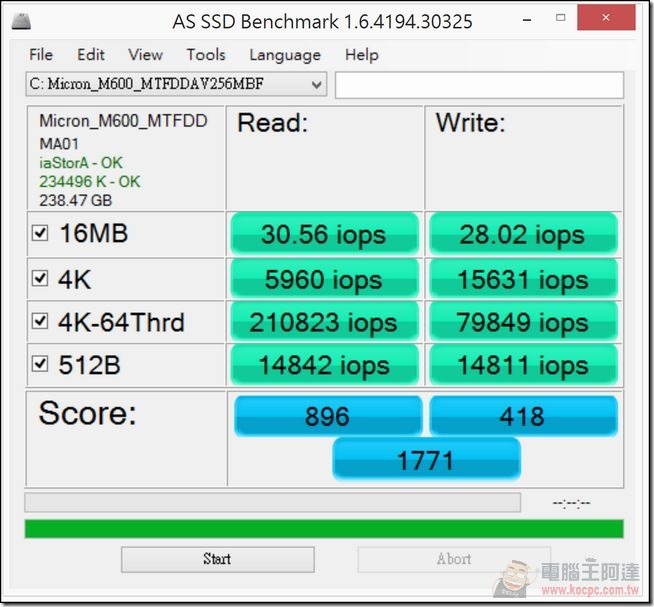The height and width of the screenshot is (607, 654).
Task: Click the 4K write result 15631 iops
Action: point(523,279)
